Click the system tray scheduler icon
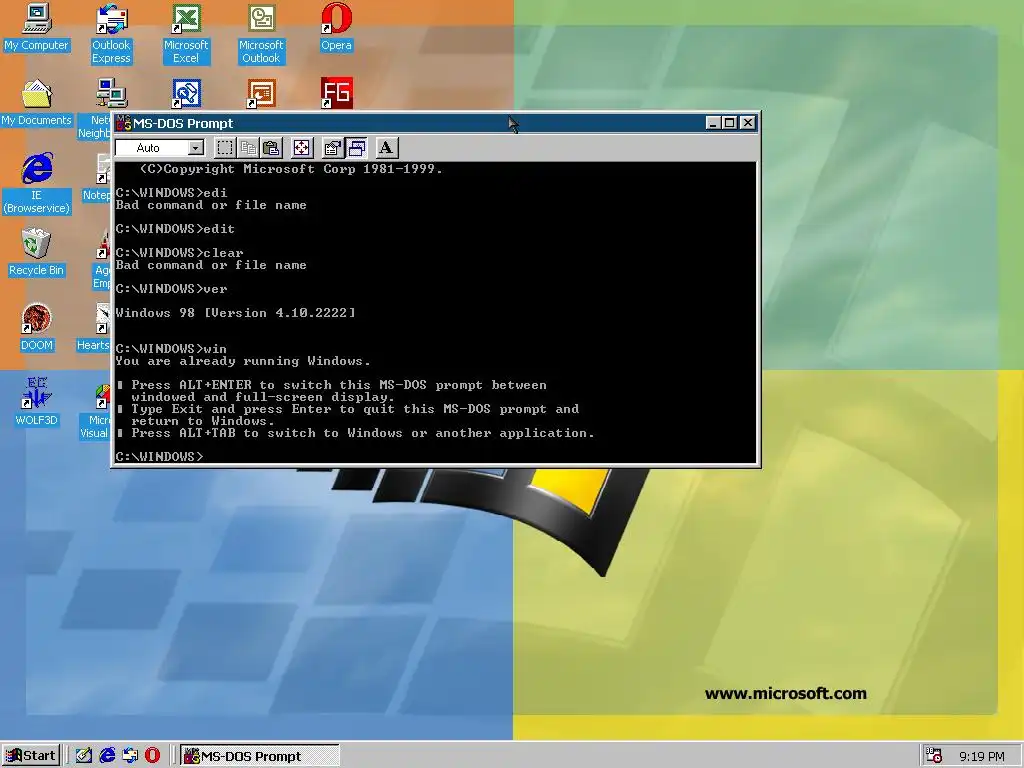The image size is (1024, 768). [934, 756]
